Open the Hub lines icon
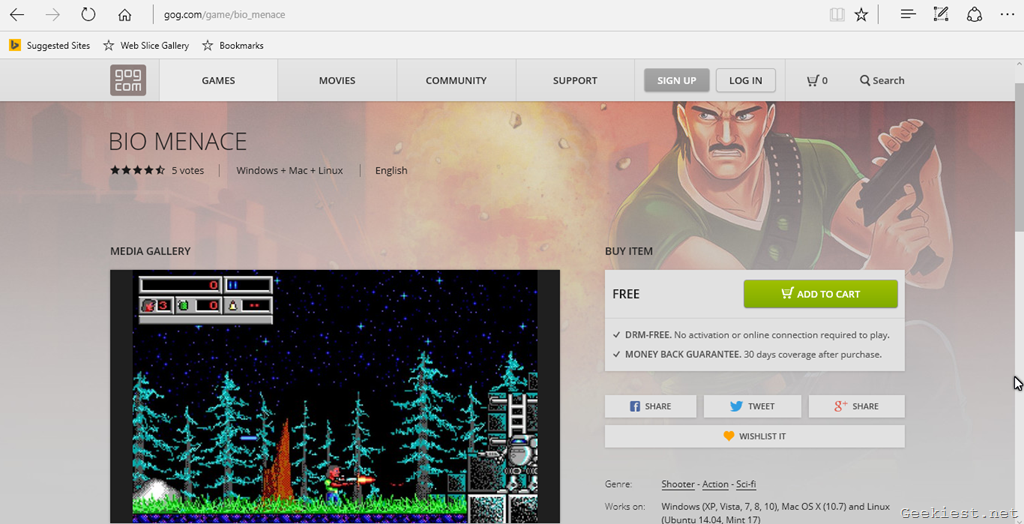The image size is (1024, 524). pos(907,15)
